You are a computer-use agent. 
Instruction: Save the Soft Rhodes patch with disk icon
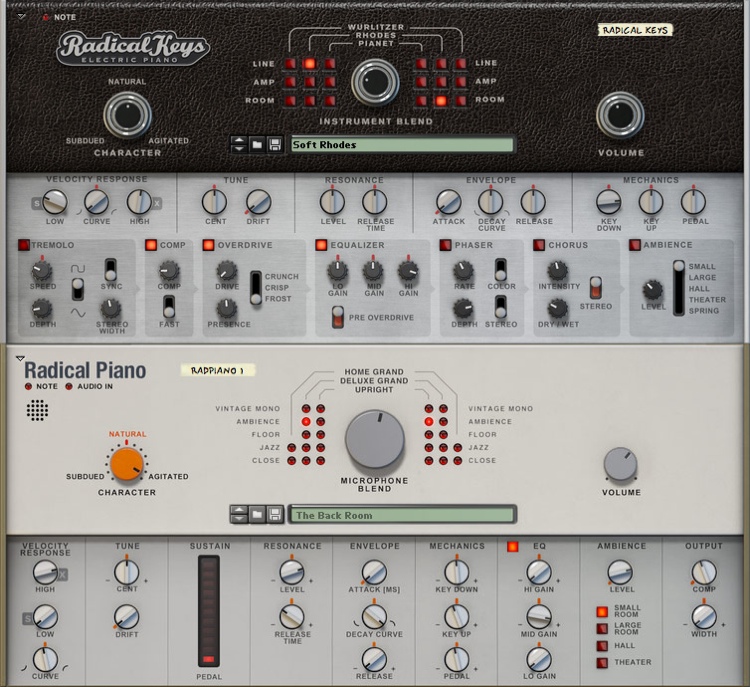(275, 144)
